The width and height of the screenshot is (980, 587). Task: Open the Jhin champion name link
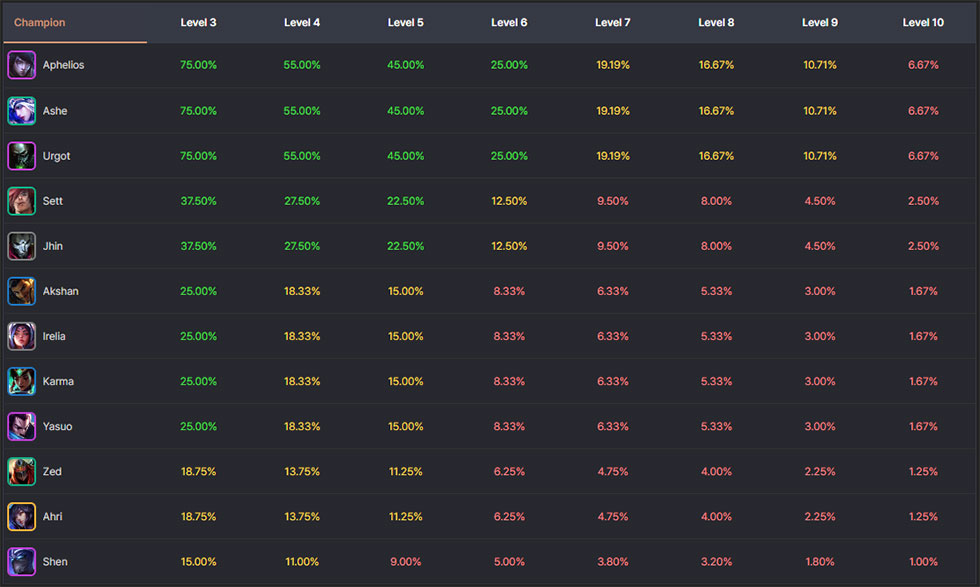[52, 246]
